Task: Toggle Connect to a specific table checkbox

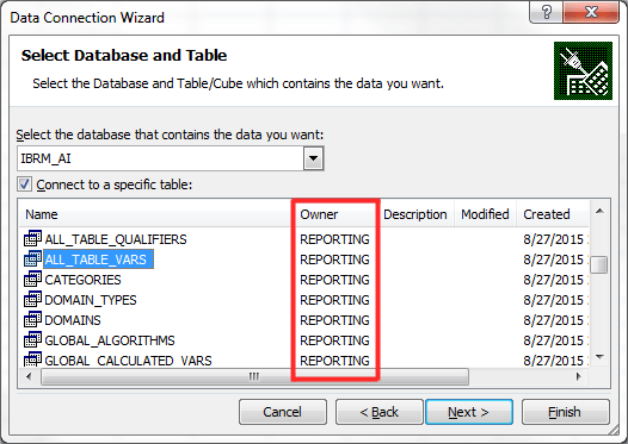Action: pos(24,184)
